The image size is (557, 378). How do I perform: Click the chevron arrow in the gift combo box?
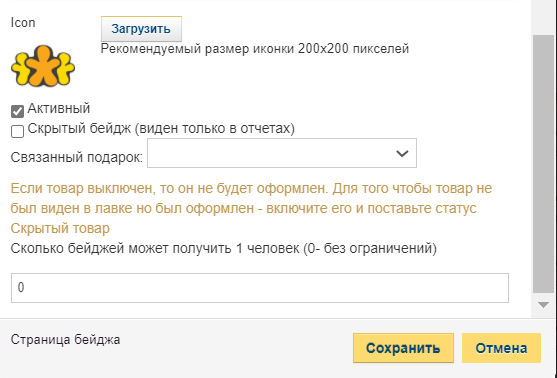[402, 153]
